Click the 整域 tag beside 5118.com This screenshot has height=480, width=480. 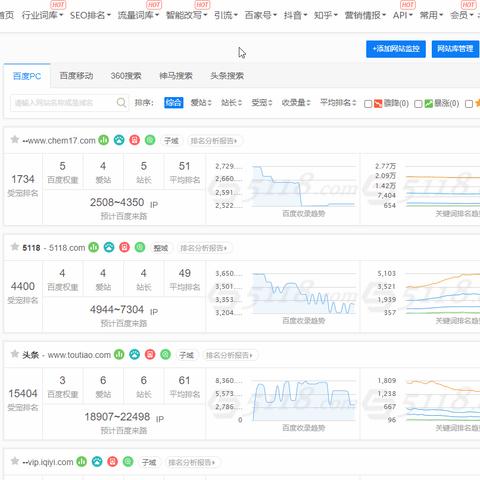[x=161, y=248]
